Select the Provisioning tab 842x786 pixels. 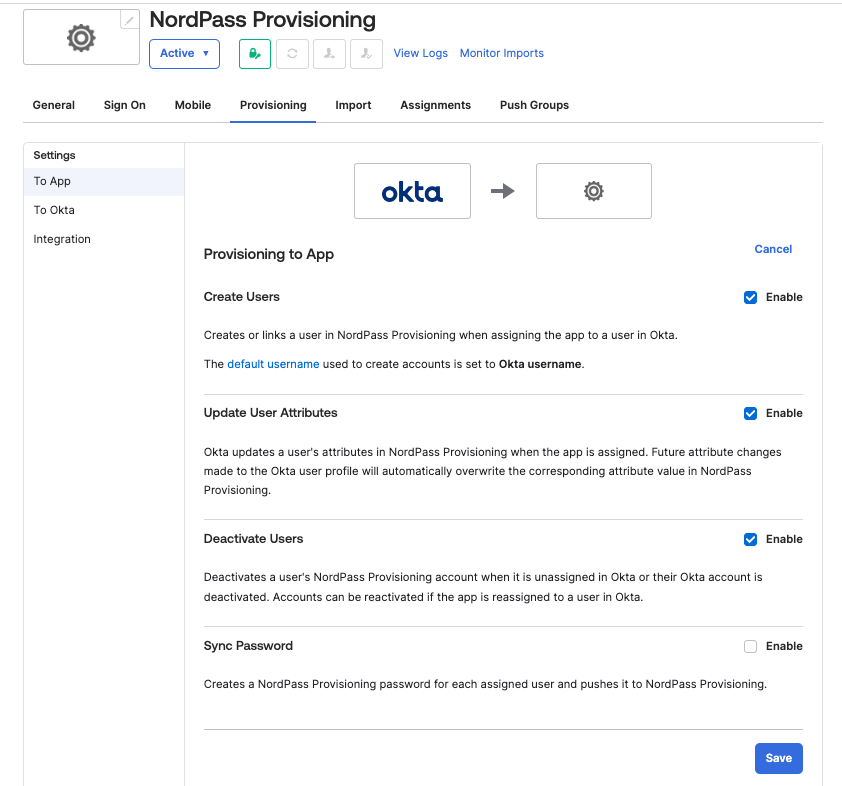pos(273,105)
